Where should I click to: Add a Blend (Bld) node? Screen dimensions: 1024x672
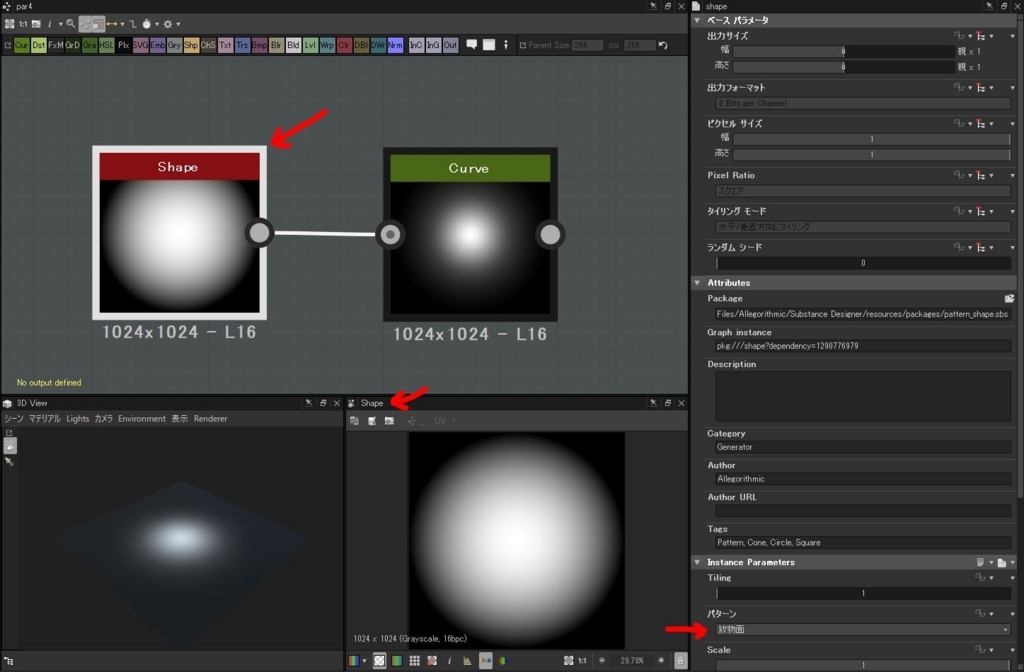pyautogui.click(x=293, y=45)
